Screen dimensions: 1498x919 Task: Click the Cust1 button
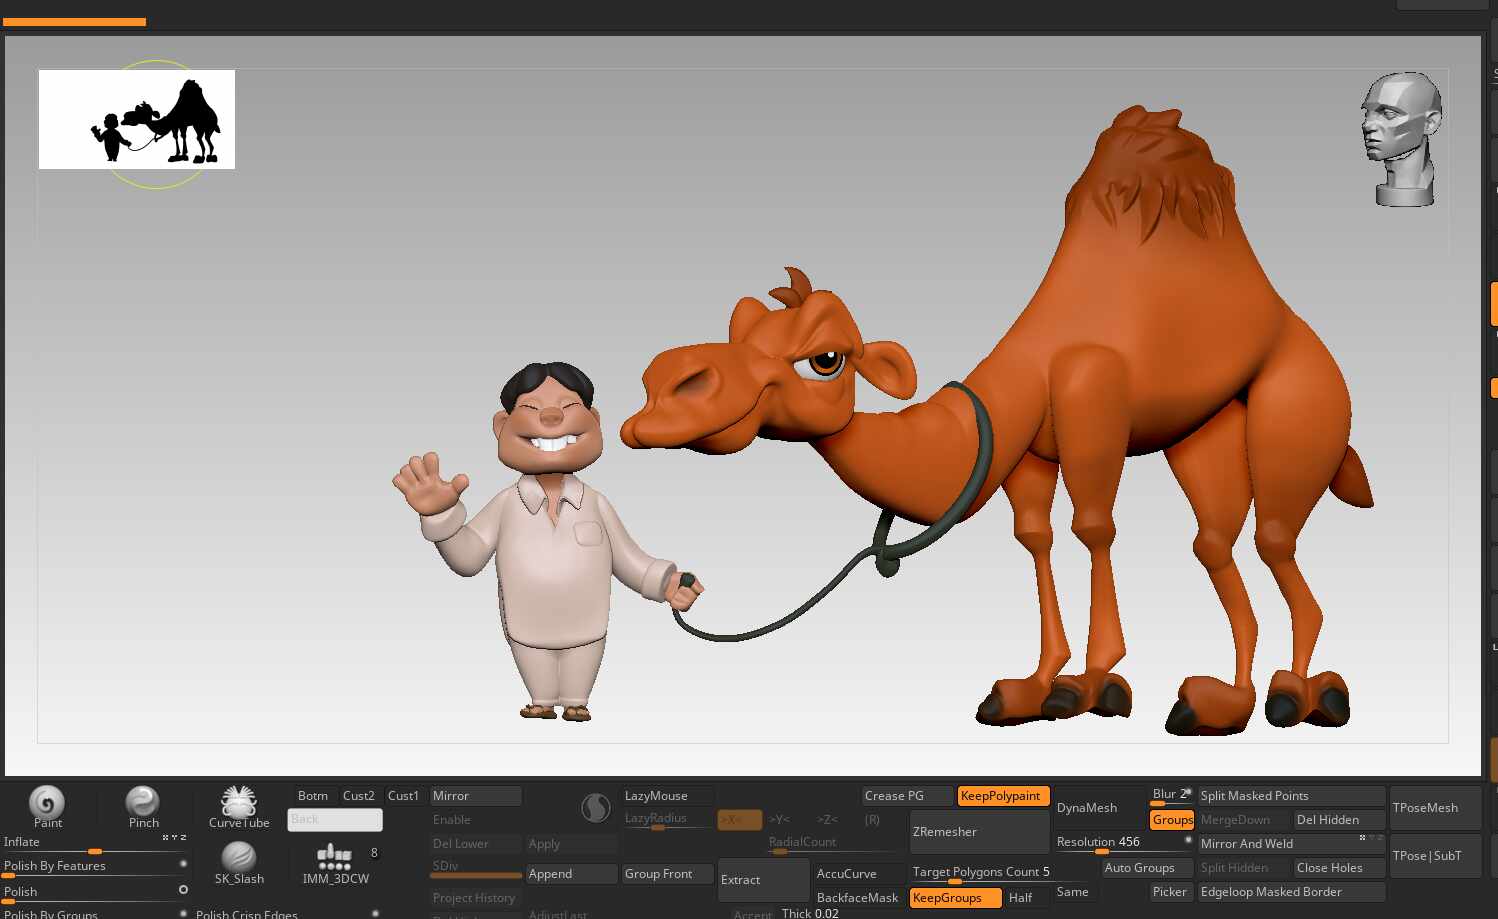click(x=404, y=796)
